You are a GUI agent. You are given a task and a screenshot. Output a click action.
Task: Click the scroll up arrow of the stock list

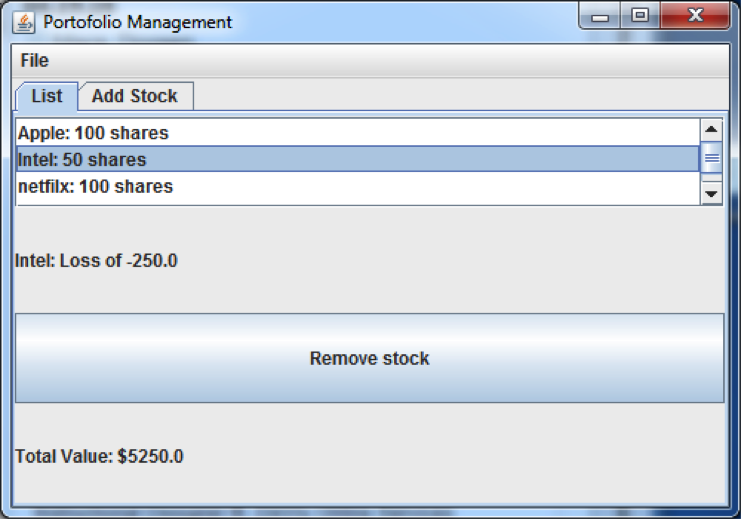click(712, 129)
